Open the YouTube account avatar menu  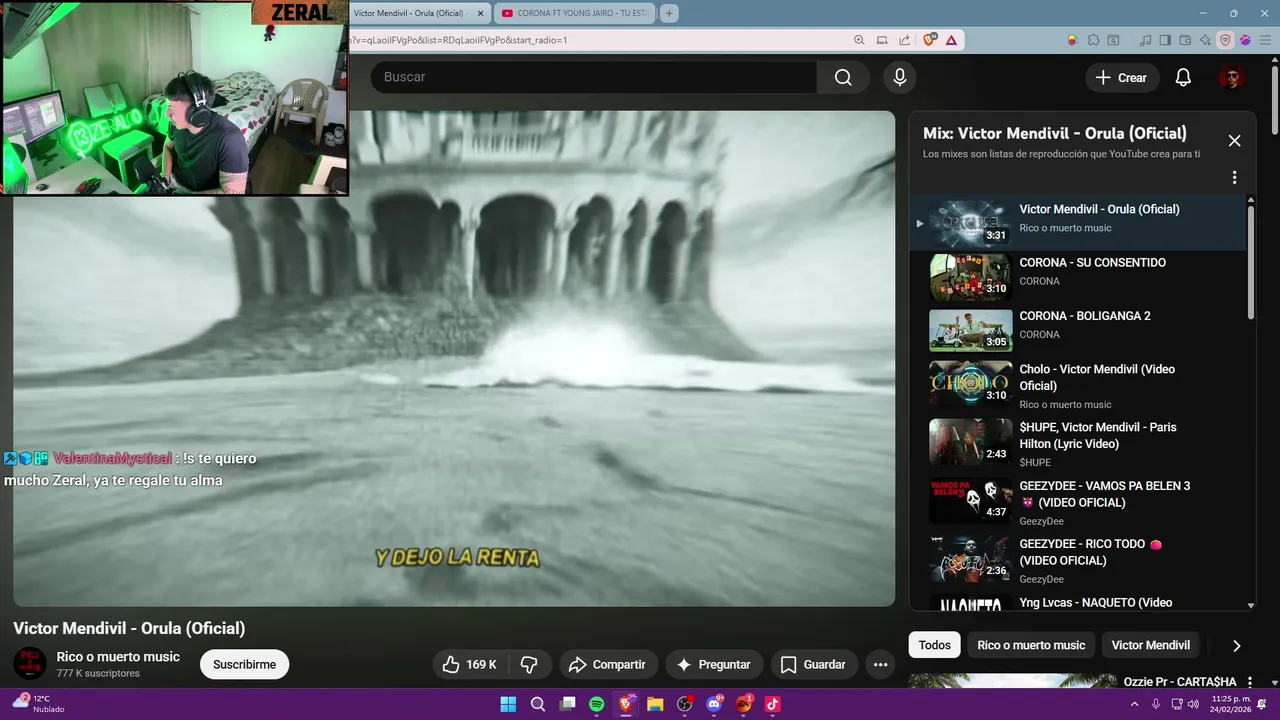[1231, 77]
